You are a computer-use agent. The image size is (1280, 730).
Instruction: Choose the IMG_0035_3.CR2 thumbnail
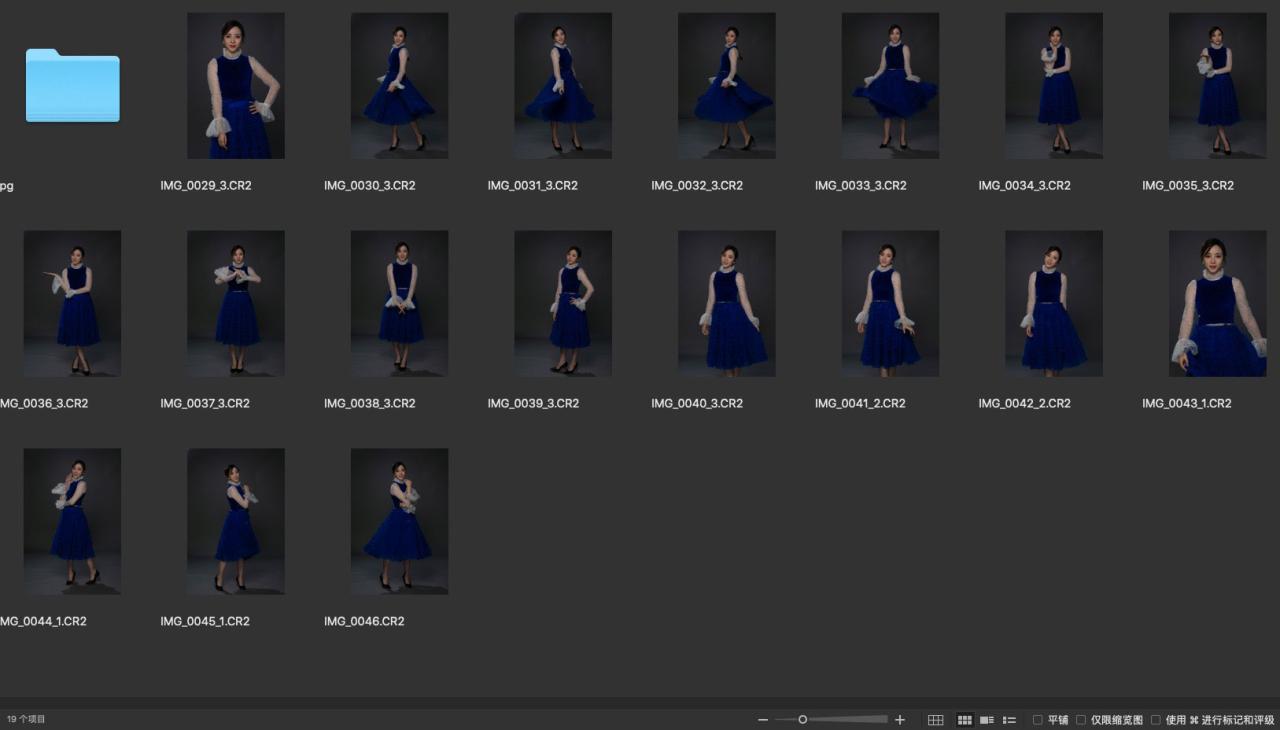click(x=1217, y=86)
